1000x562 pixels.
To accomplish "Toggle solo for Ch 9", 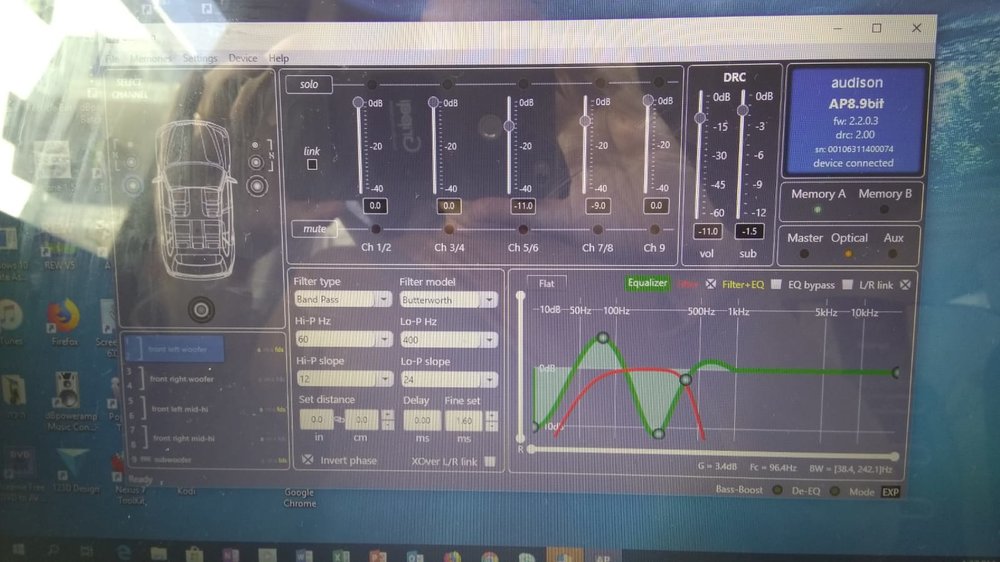I will tap(659, 82).
